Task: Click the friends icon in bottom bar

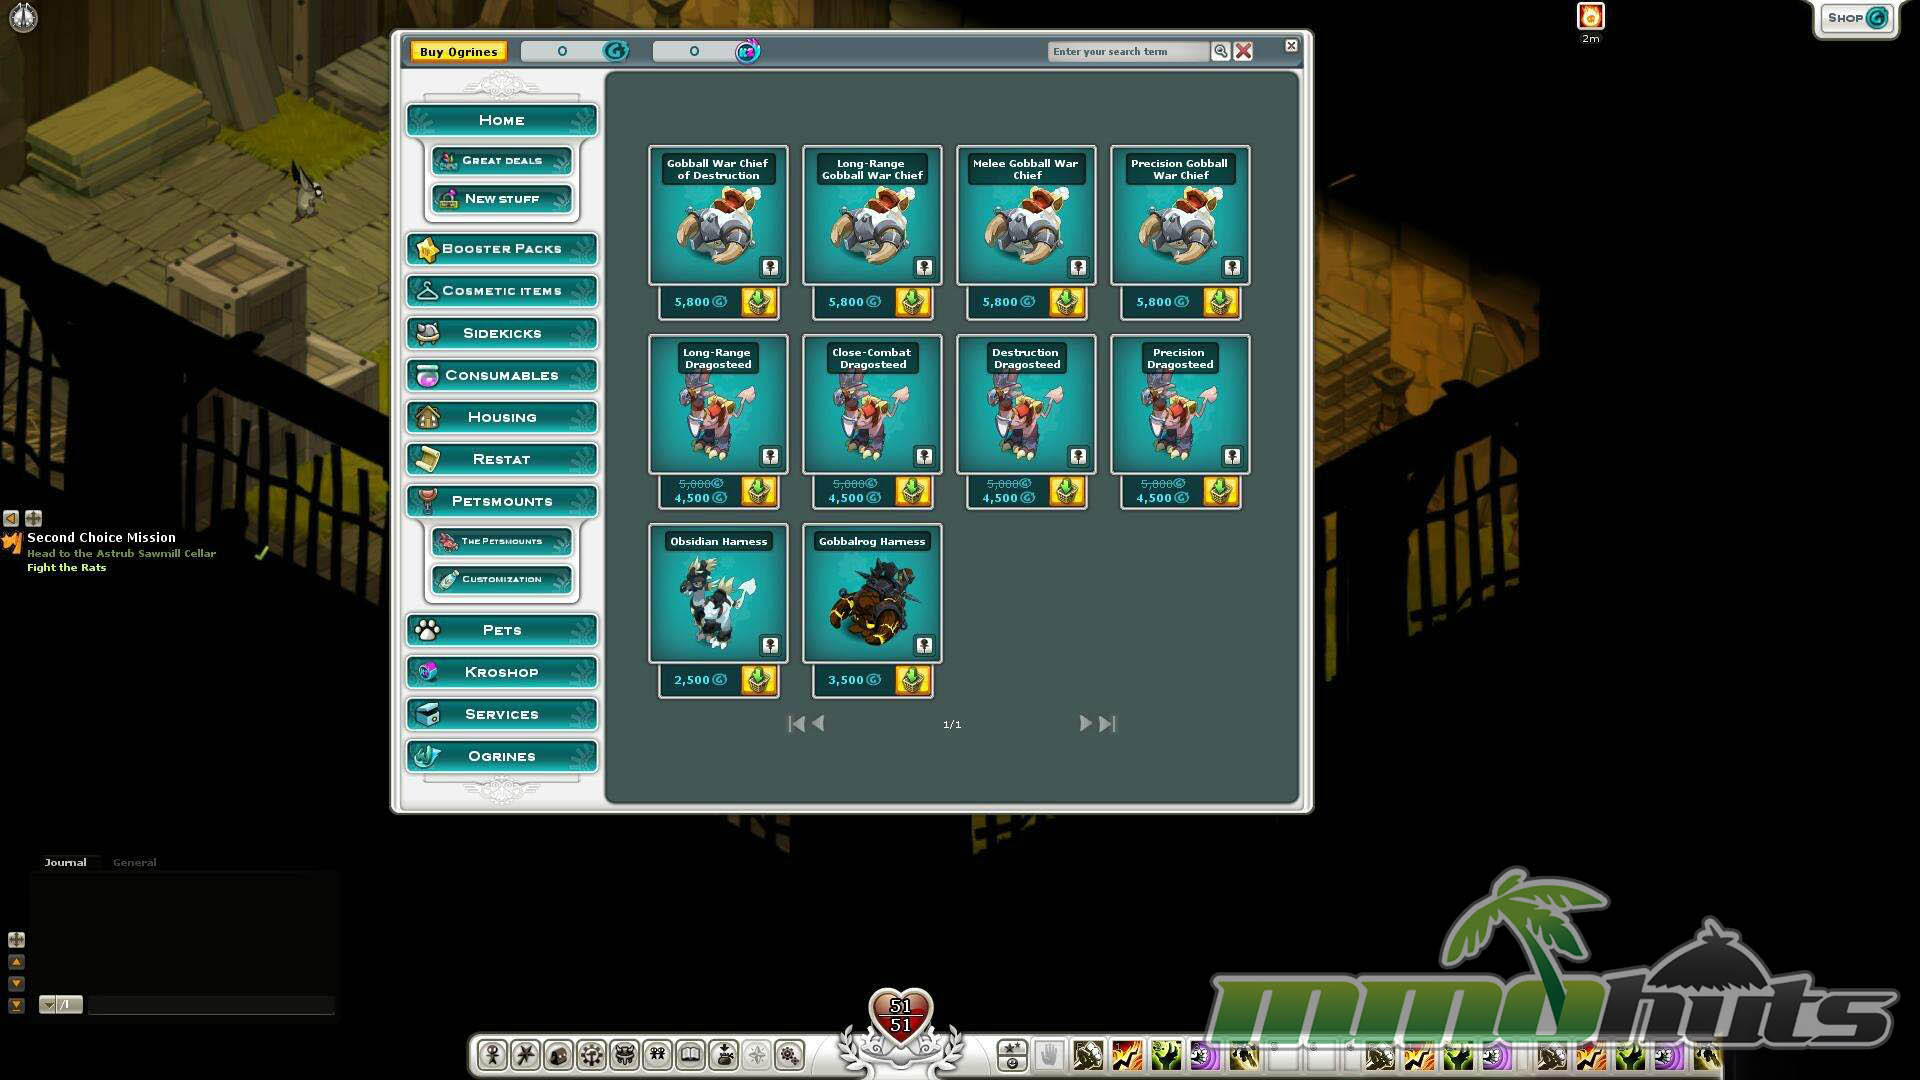Action: (657, 1055)
